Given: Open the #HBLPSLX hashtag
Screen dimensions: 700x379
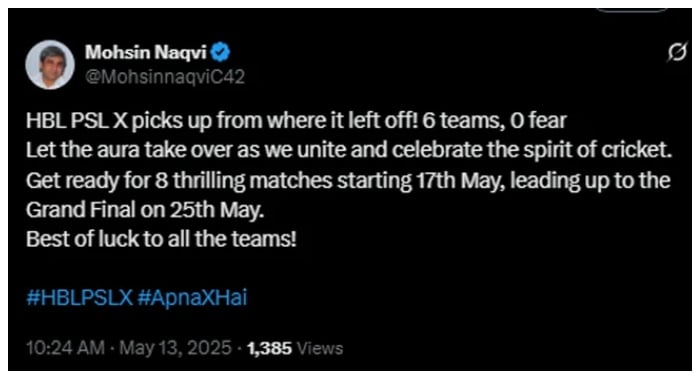Looking at the screenshot, I should tap(79, 298).
